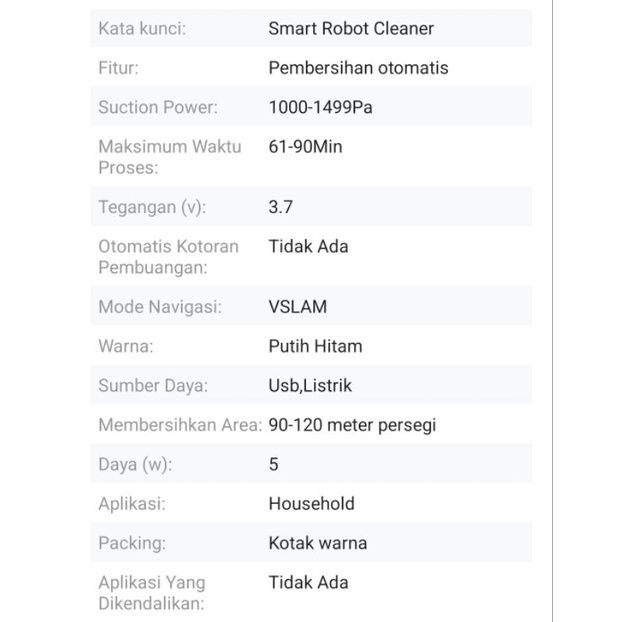
Task: Select the Pembersihan otomatis feature text
Action: (359, 68)
